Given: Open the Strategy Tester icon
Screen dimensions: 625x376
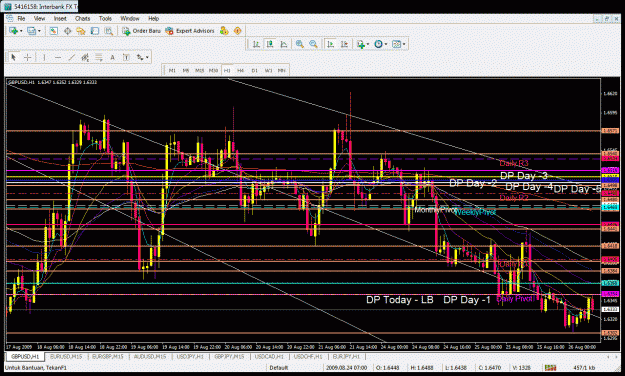Looking at the screenshot, I should 108,31.
